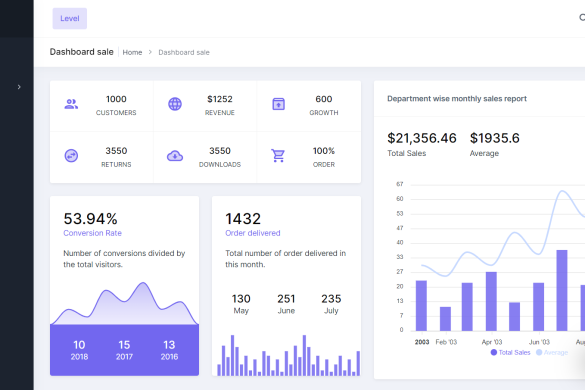Open the Level menu button

(x=70, y=18)
